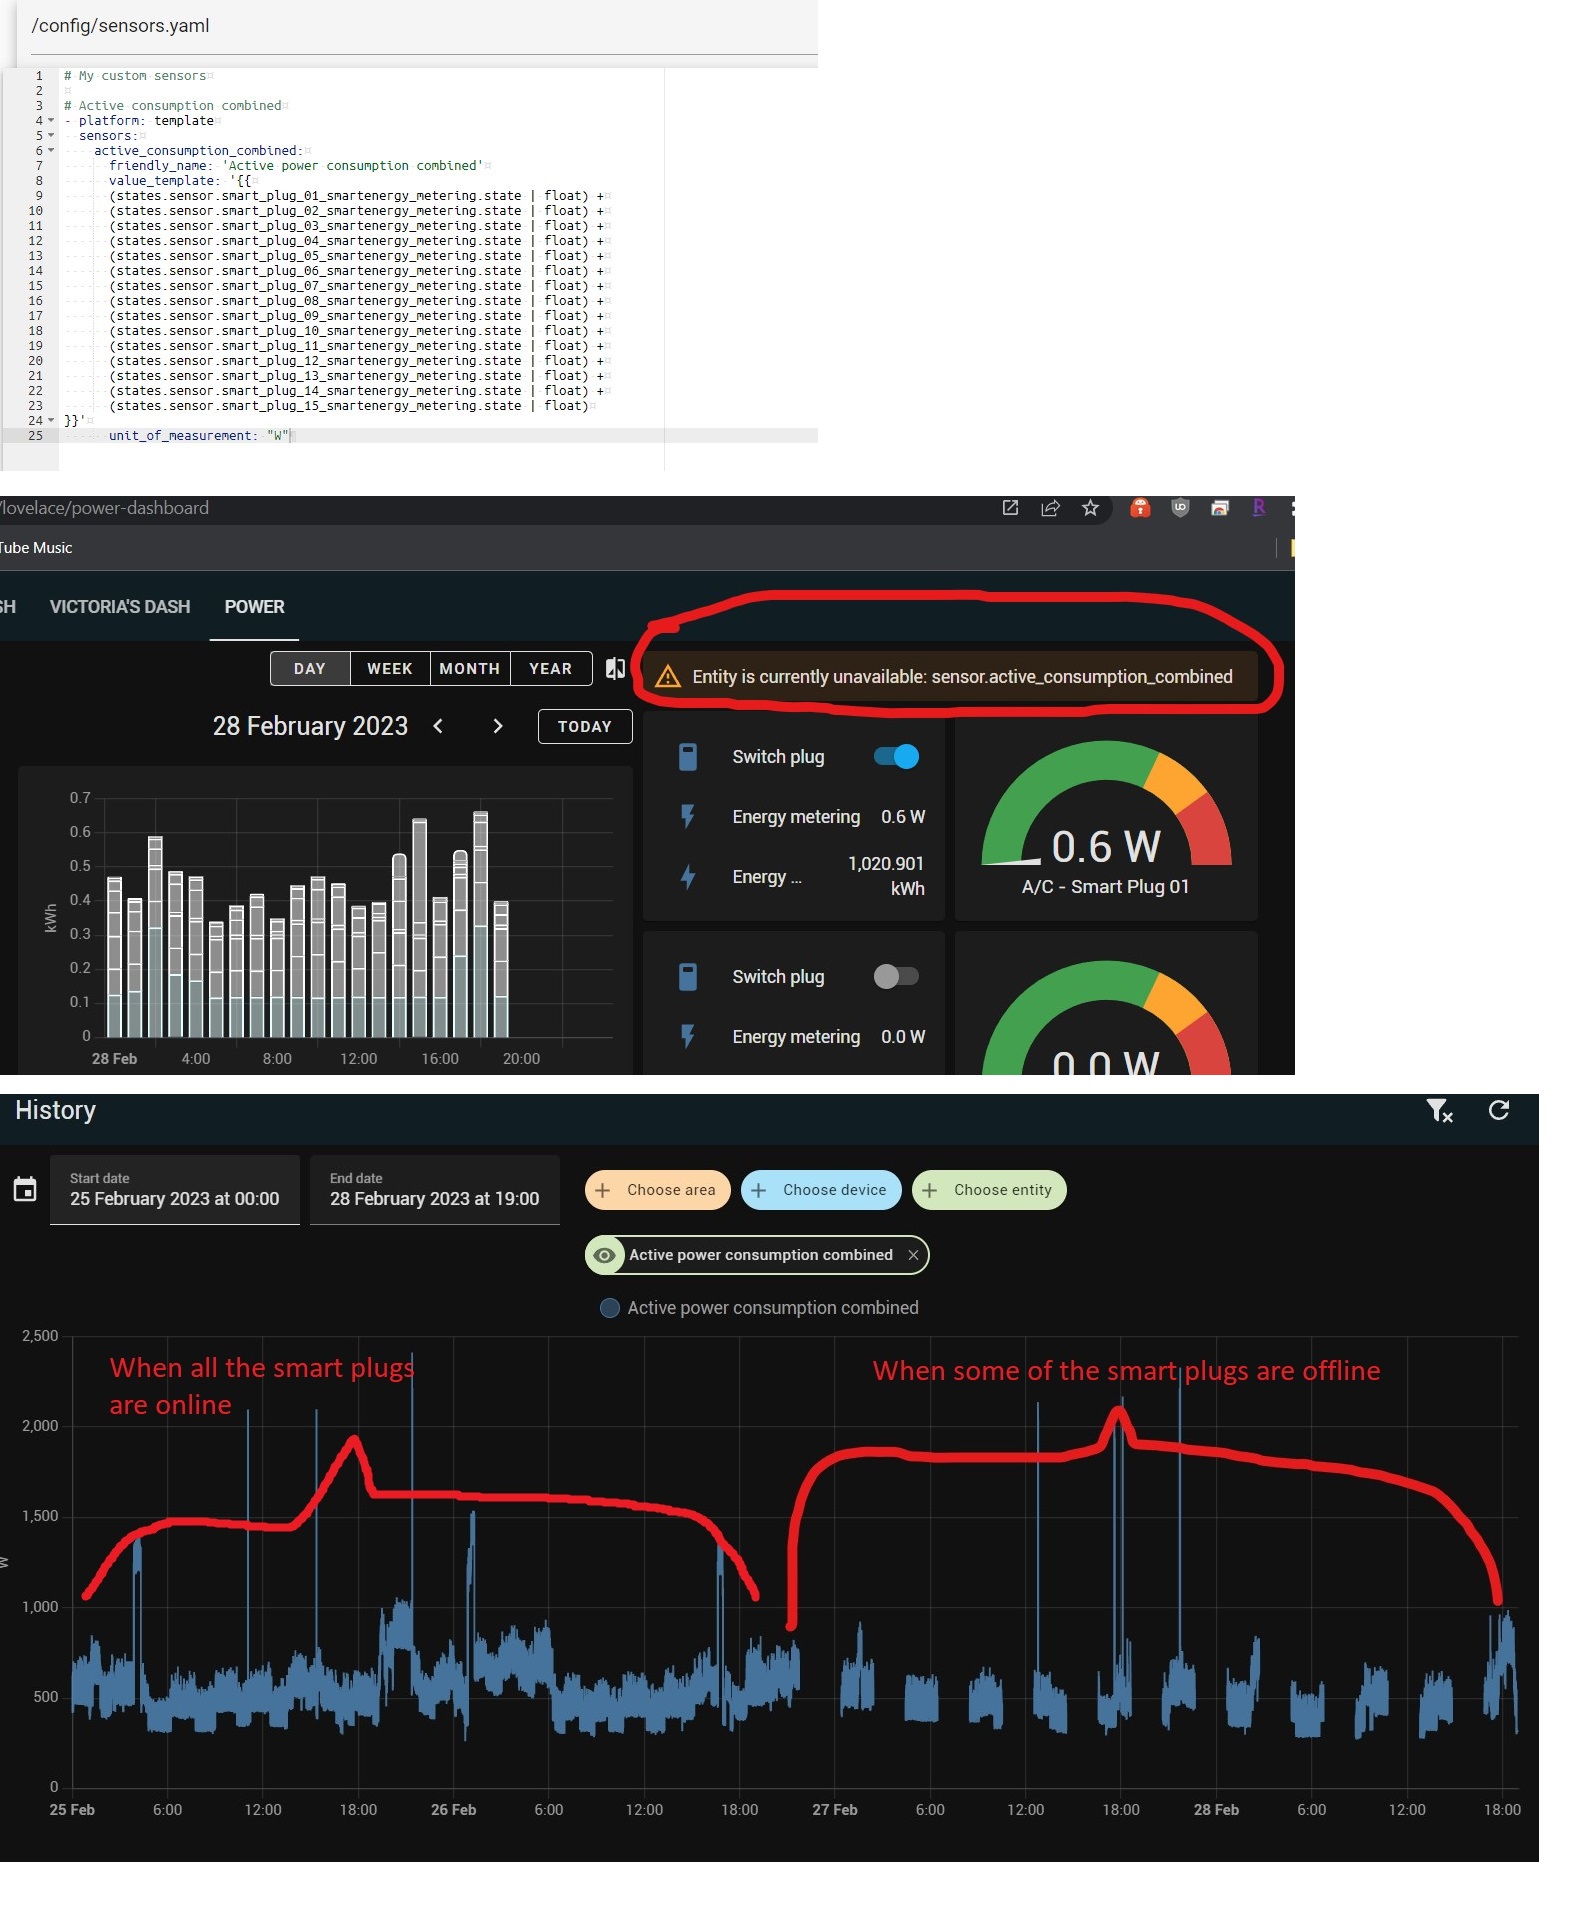Bookmark page with the star icon
This screenshot has width=1584, height=1910.
pyautogui.click(x=1090, y=508)
